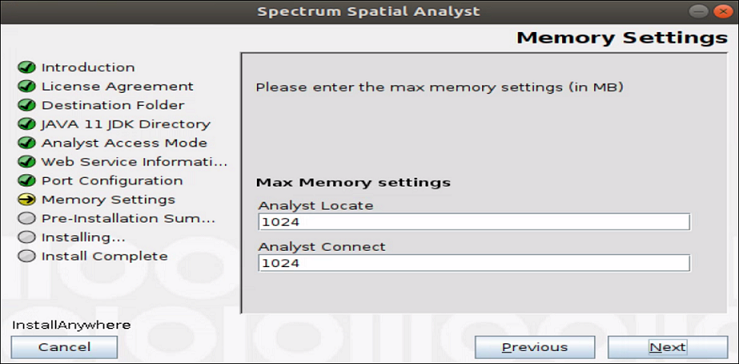Click the check icon next to Port Configuration
Image resolution: width=739 pixels, height=364 pixels.
pos(27,181)
